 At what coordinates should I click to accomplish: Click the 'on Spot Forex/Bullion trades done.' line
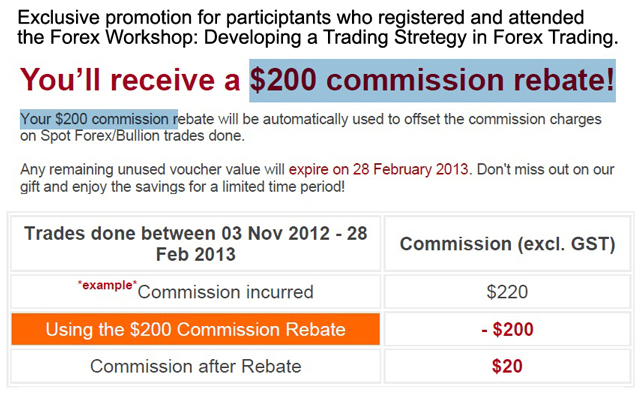click(132, 136)
